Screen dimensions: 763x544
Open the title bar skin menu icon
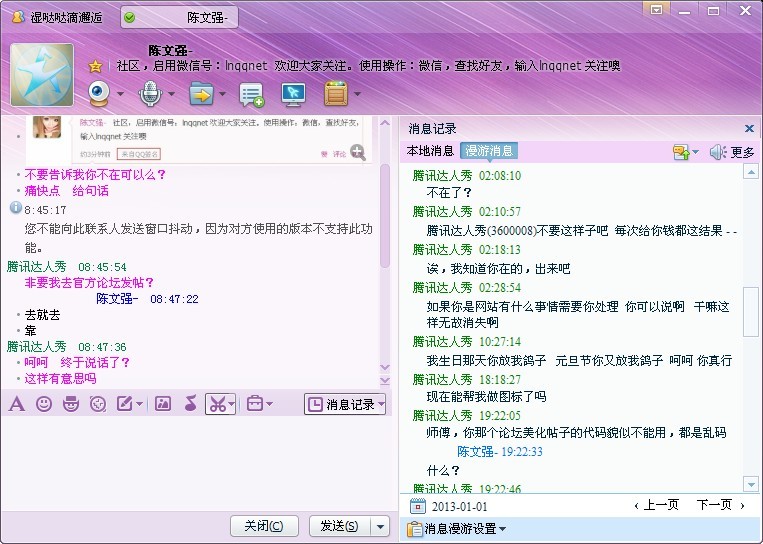(656, 10)
